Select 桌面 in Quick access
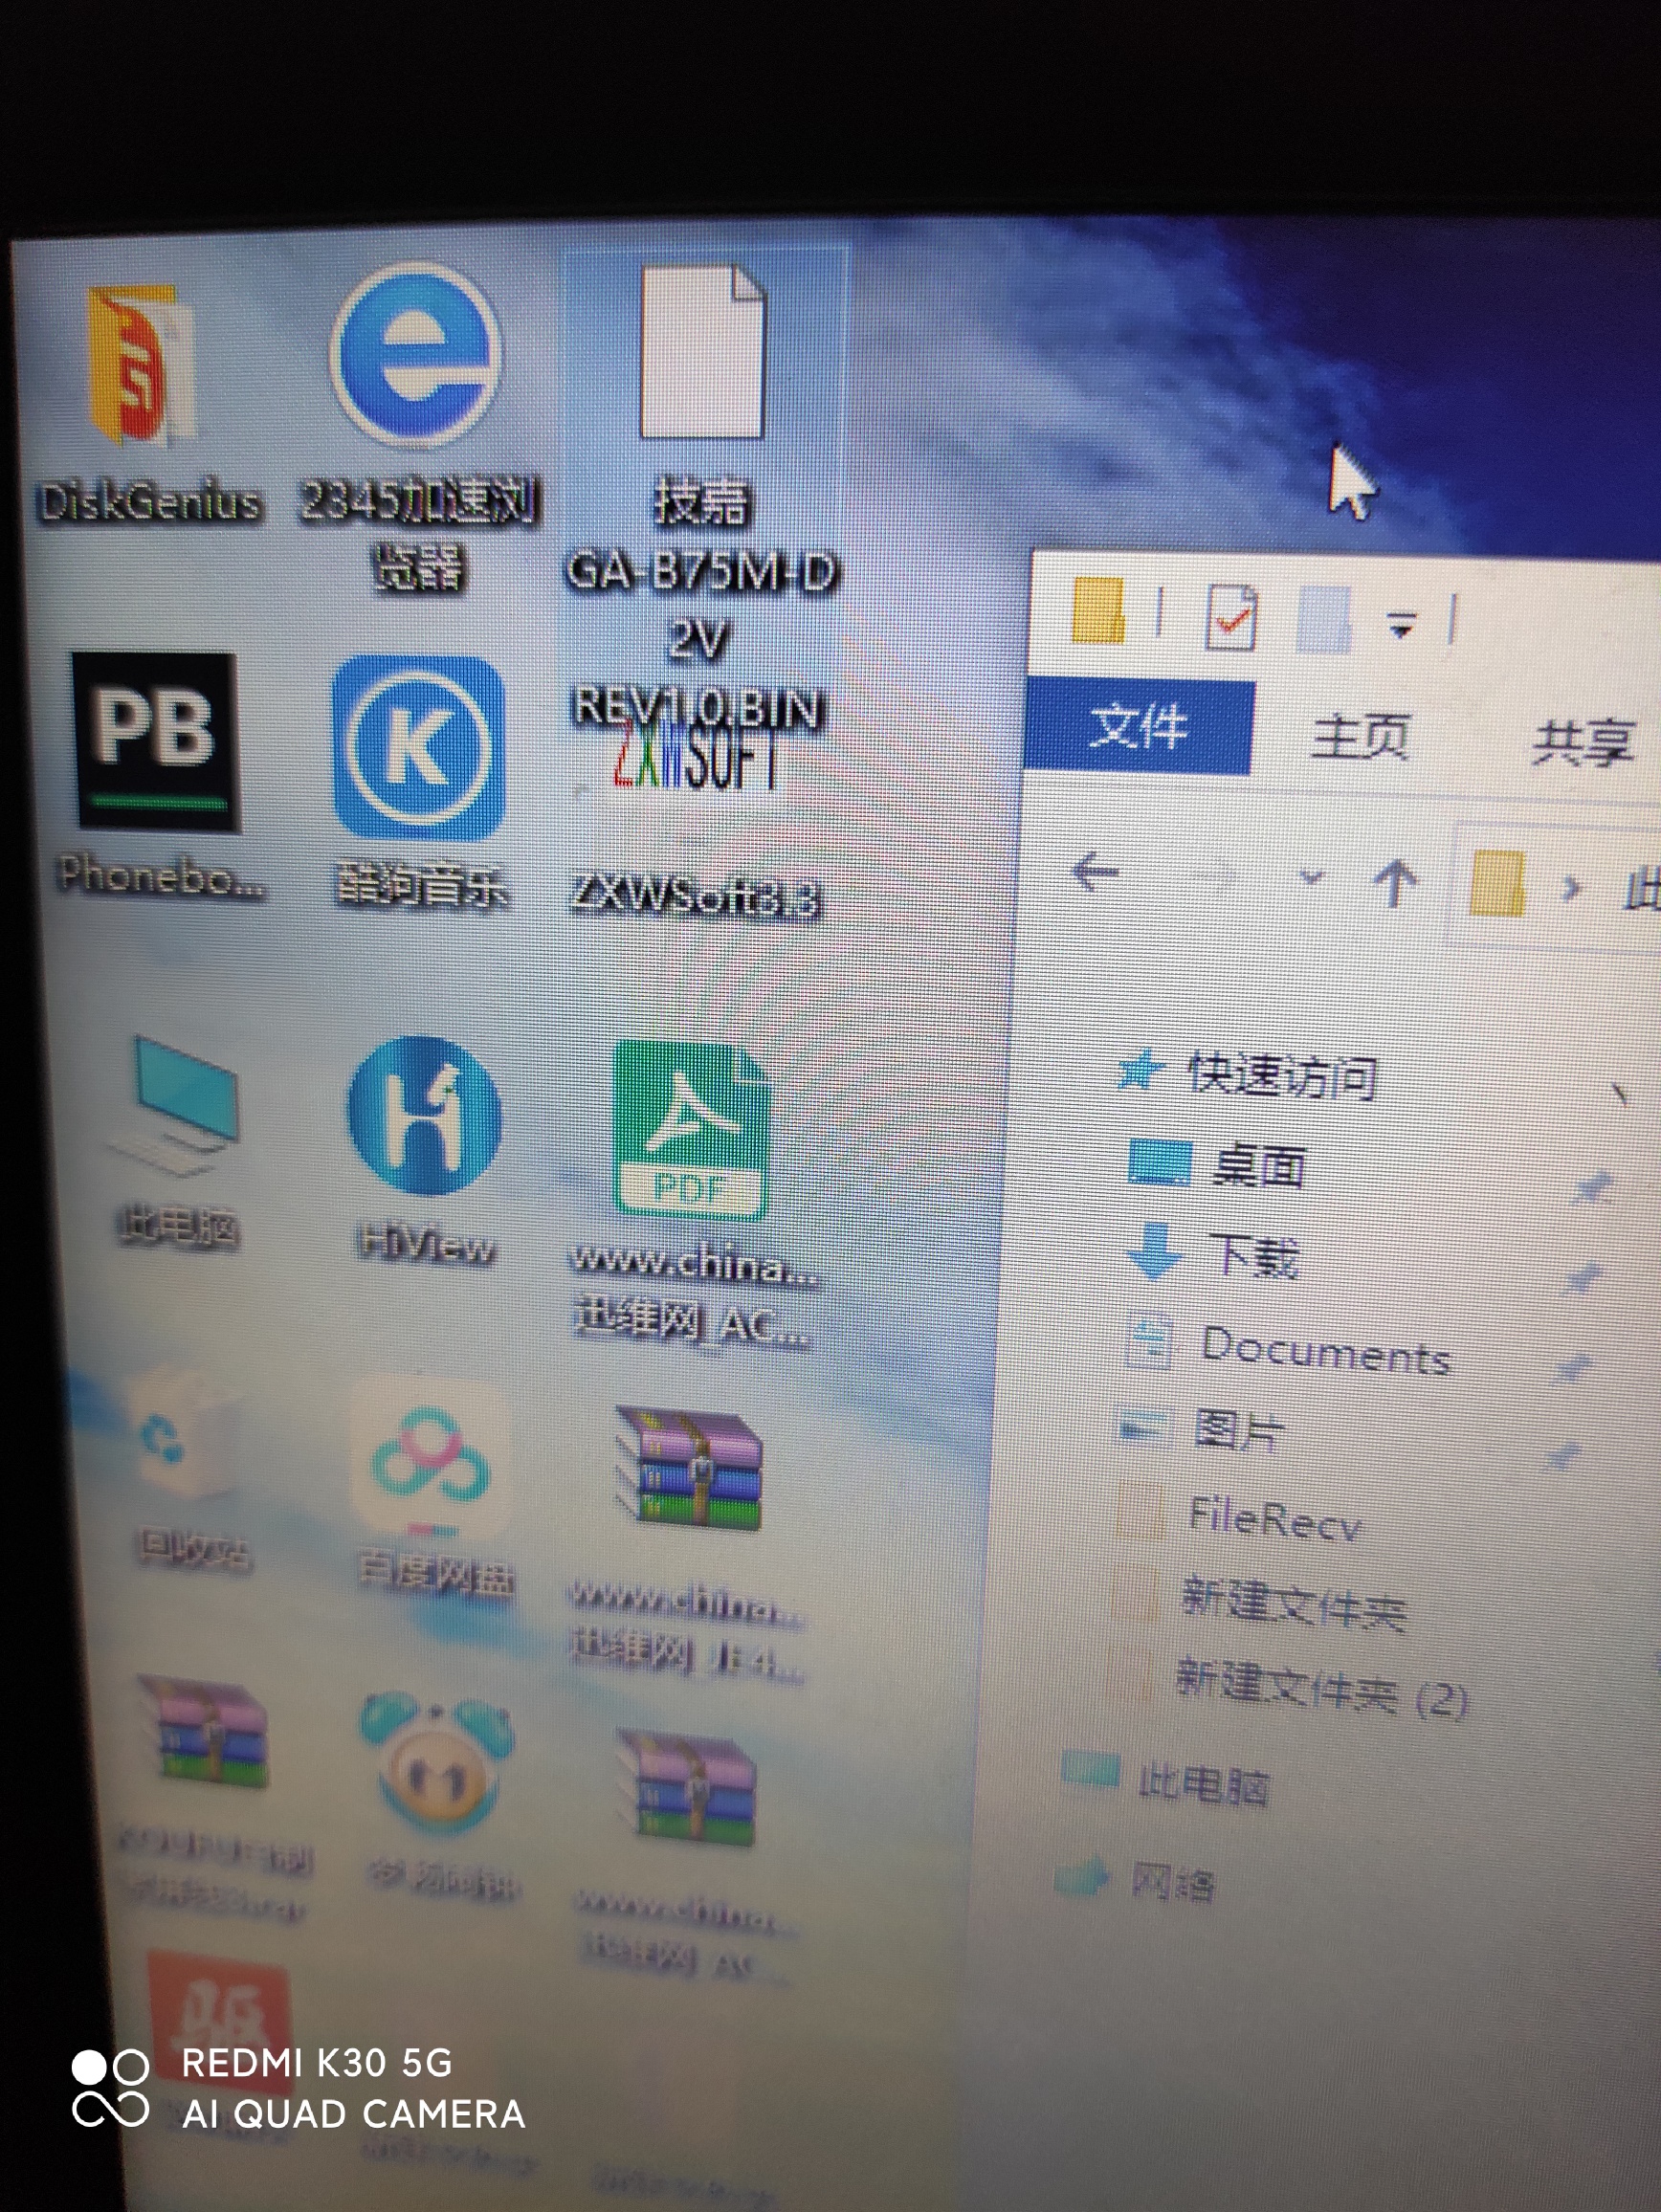Screen dimensions: 1661x2212 coord(1258,1166)
